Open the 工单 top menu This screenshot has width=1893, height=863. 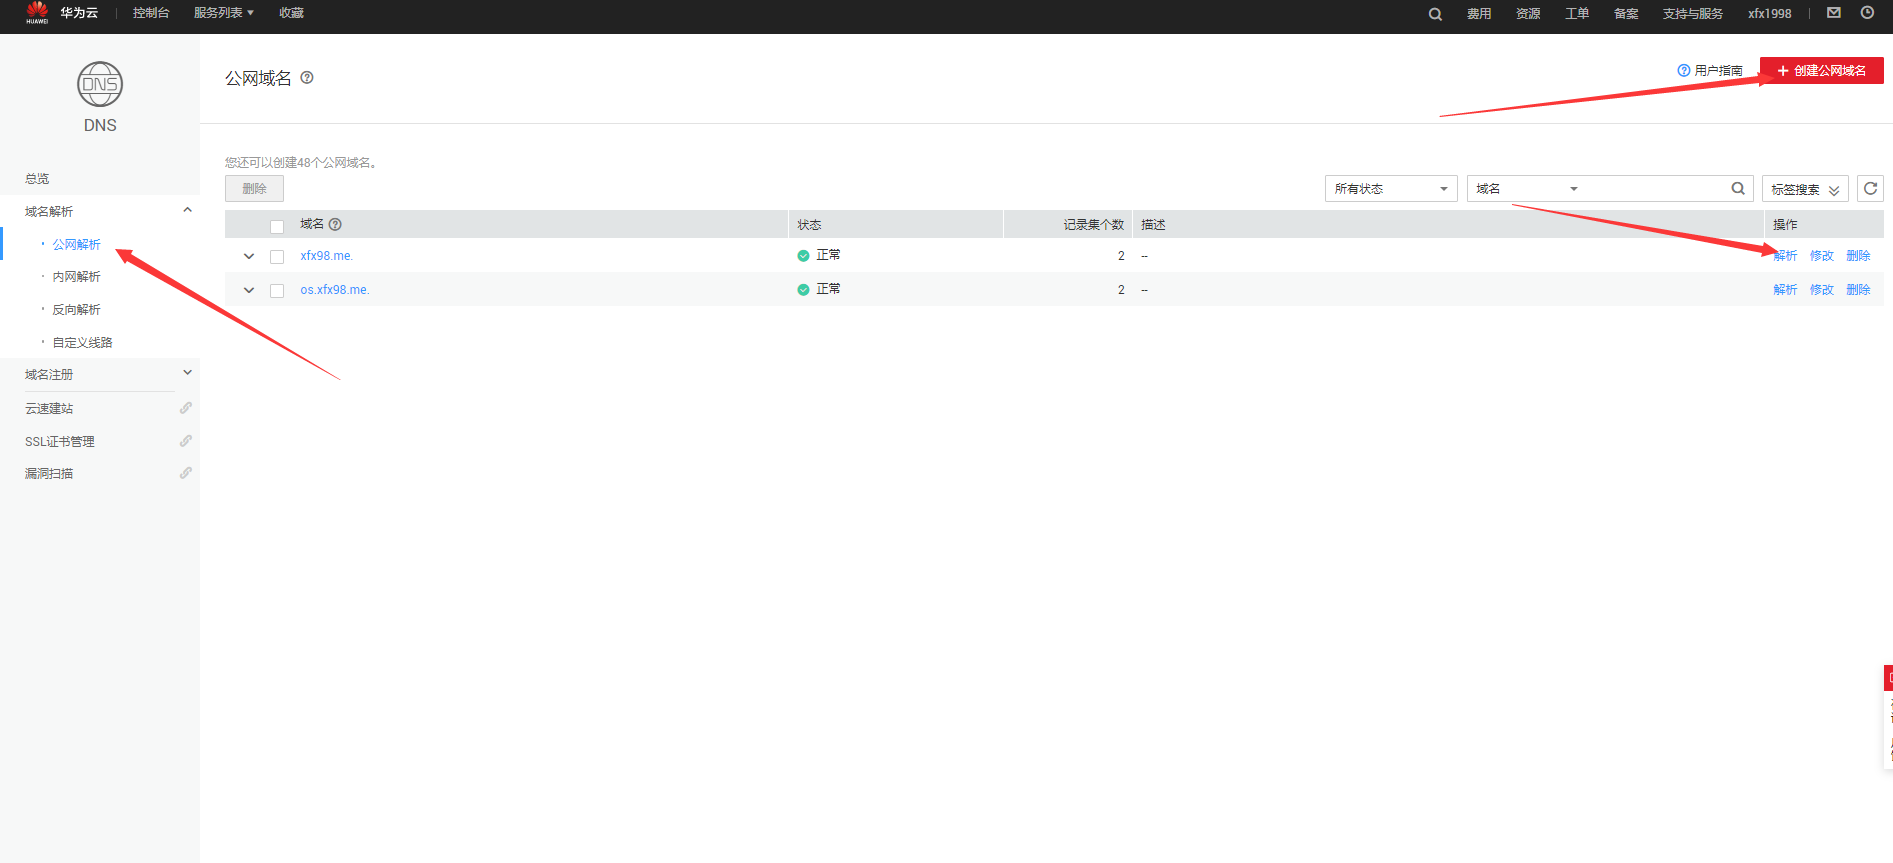click(x=1577, y=14)
